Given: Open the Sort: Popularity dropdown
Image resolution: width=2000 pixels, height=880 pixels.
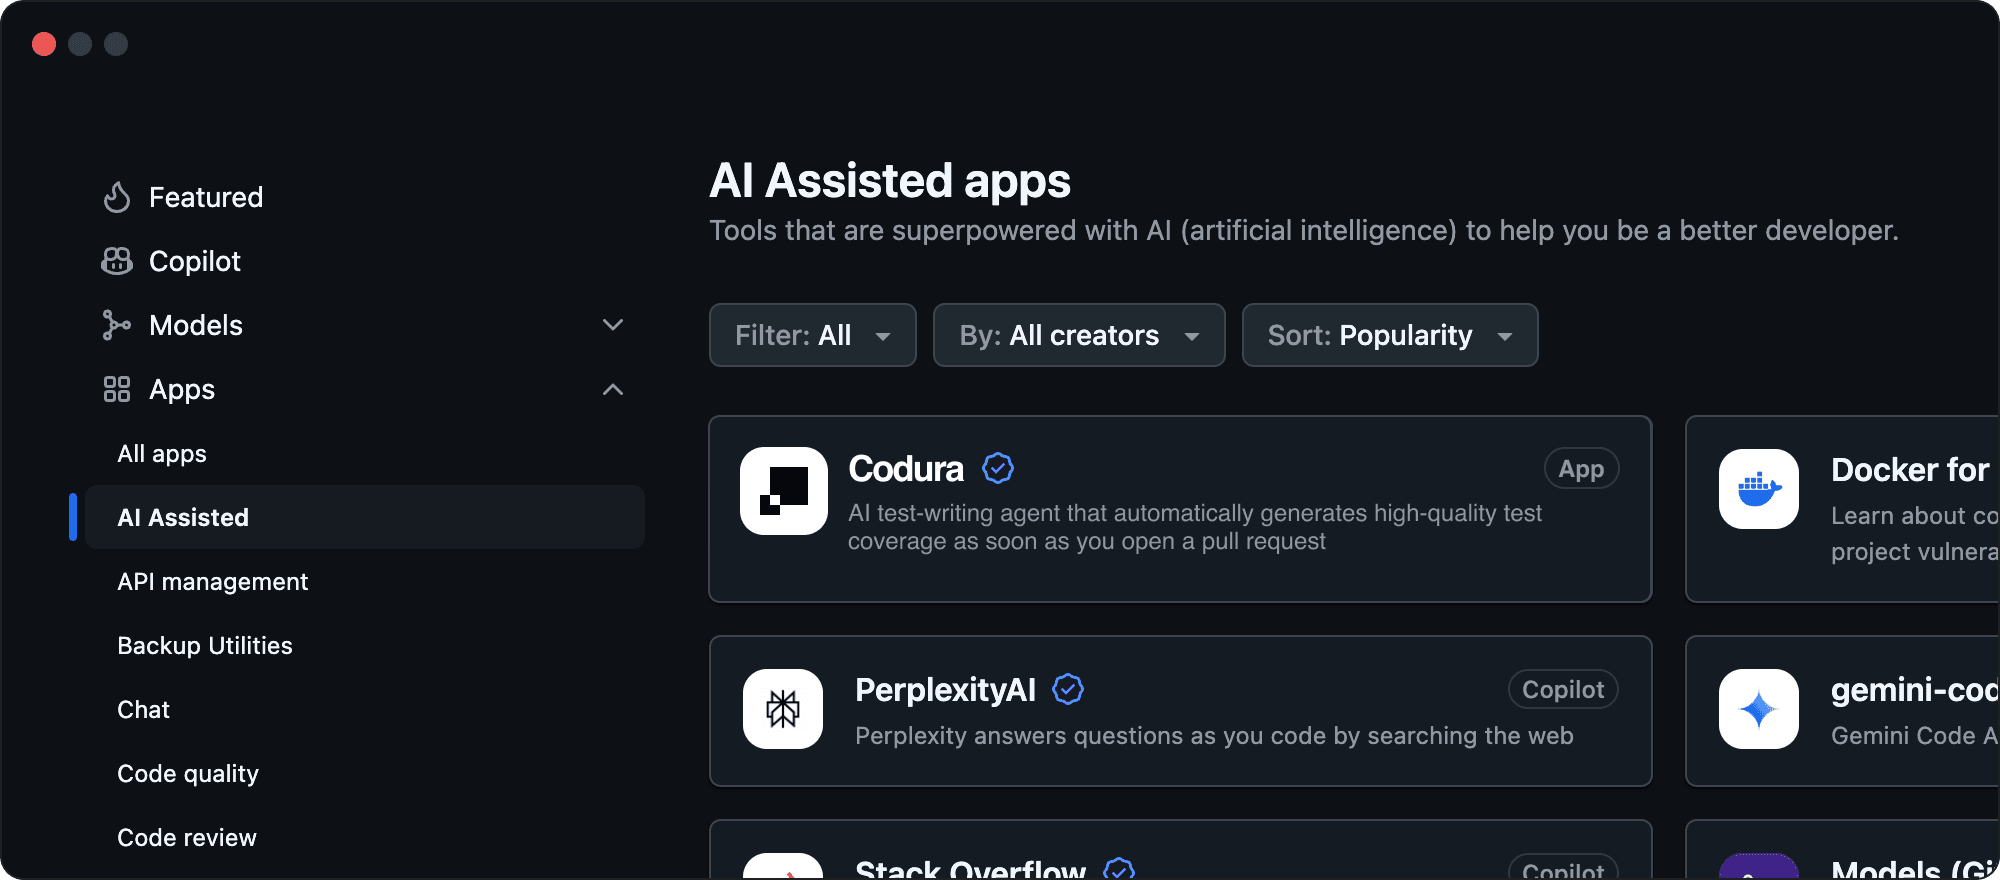Looking at the screenshot, I should click(x=1390, y=335).
